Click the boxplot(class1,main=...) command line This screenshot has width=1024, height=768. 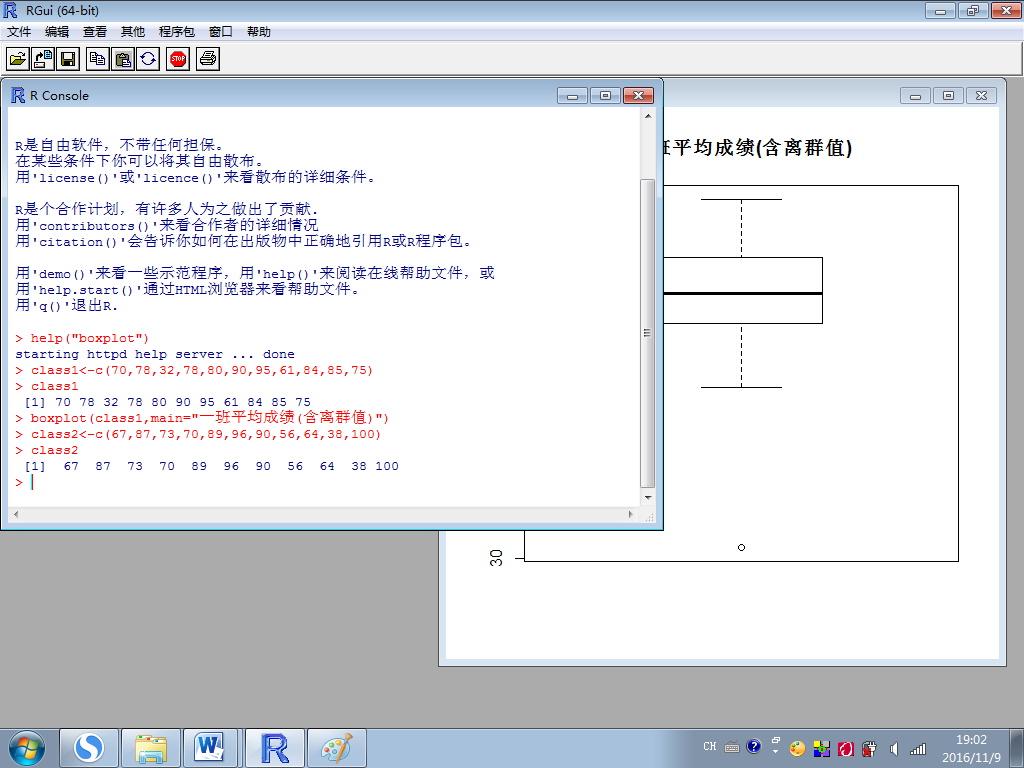[202, 418]
